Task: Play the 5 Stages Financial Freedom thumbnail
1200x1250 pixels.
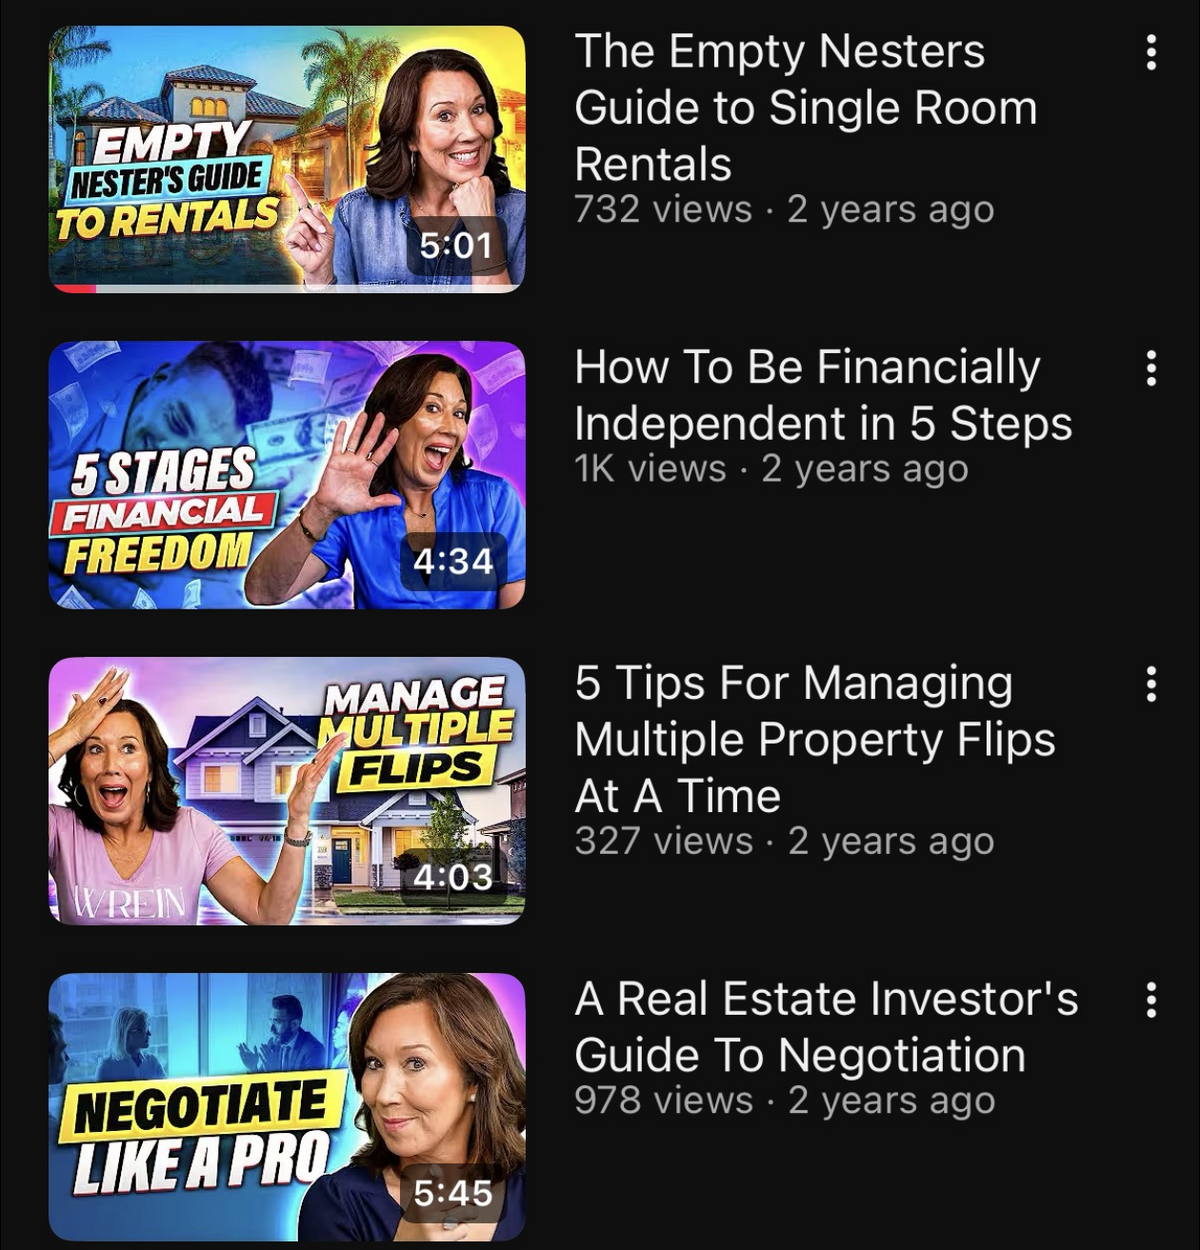Action: click(x=287, y=475)
